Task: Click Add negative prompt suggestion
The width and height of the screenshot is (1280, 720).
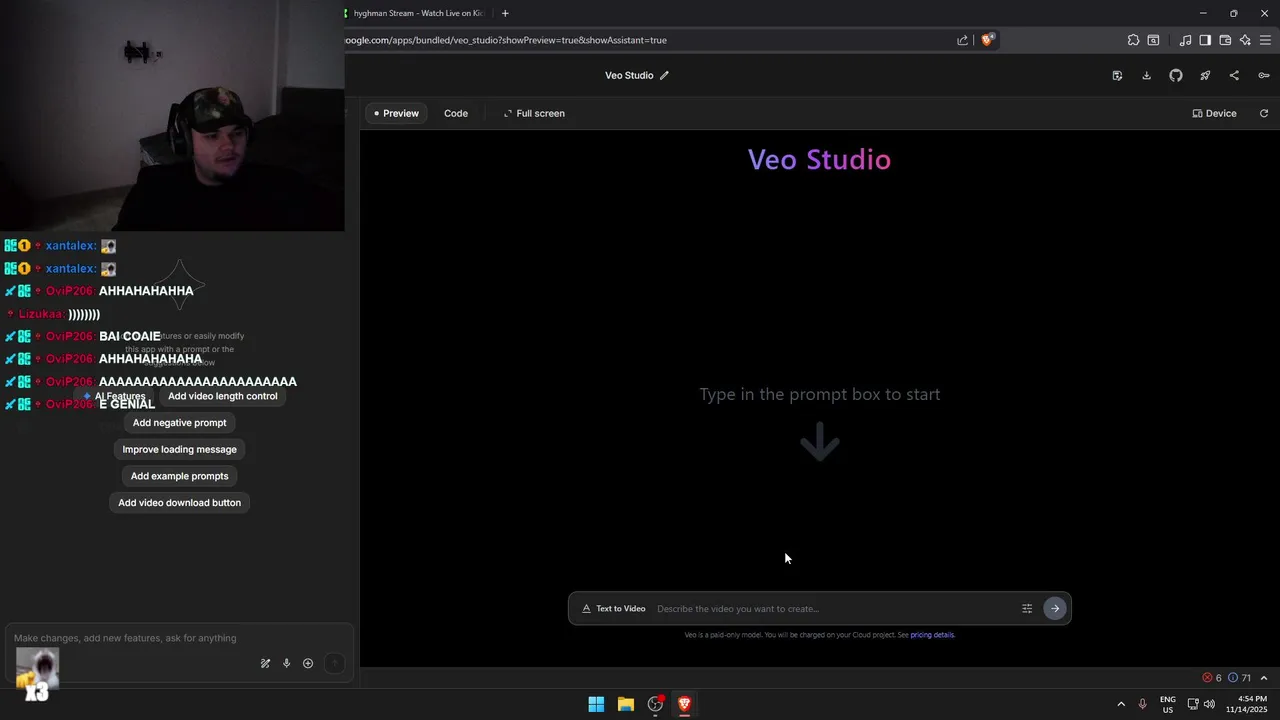Action: (x=180, y=423)
